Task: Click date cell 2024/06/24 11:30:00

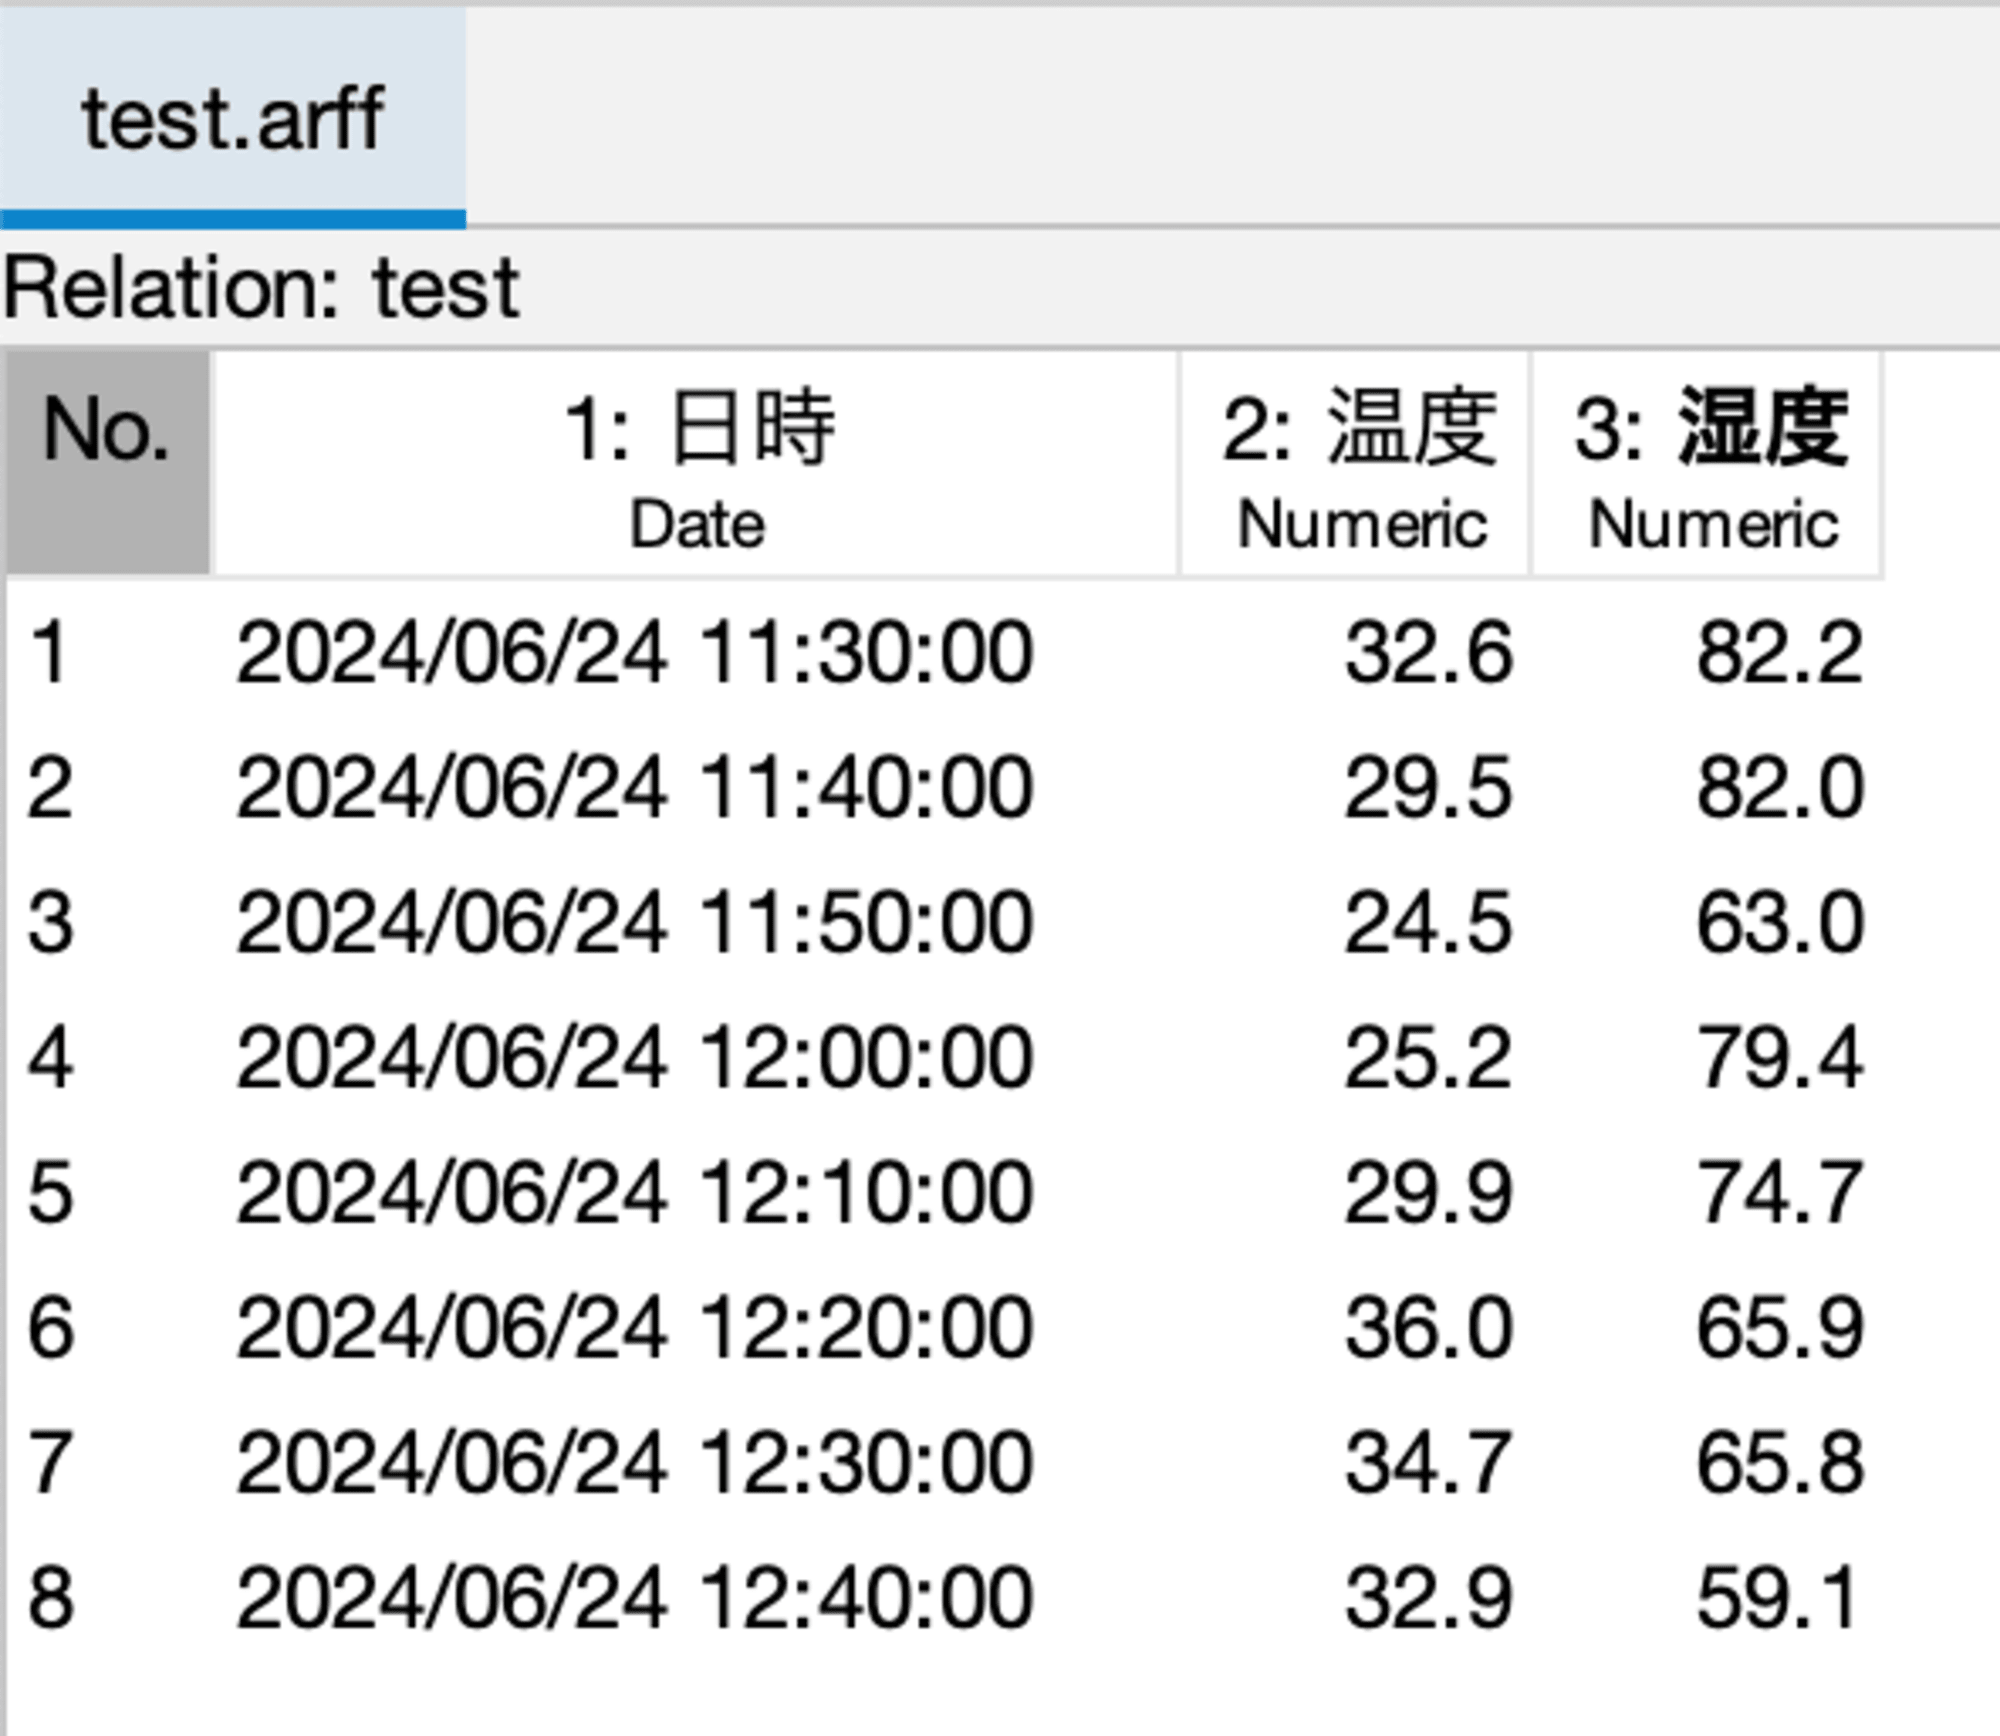Action: coord(697,653)
